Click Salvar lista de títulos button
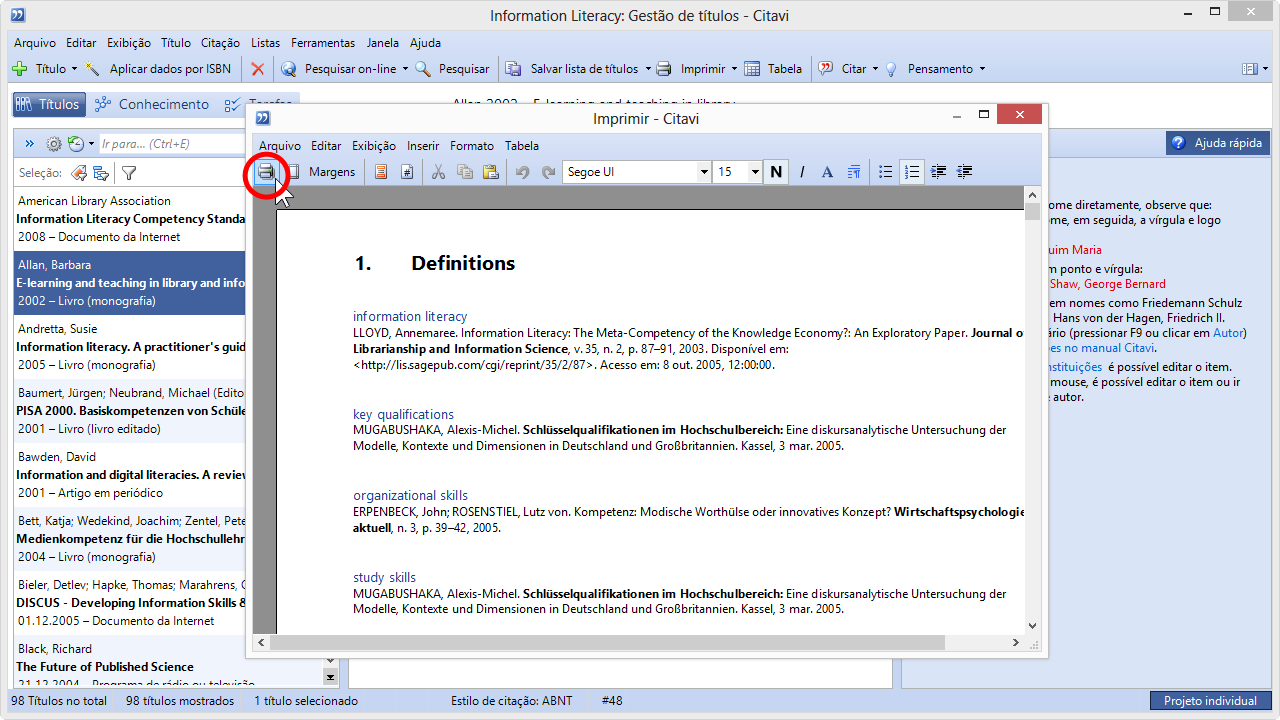 [x=573, y=69]
